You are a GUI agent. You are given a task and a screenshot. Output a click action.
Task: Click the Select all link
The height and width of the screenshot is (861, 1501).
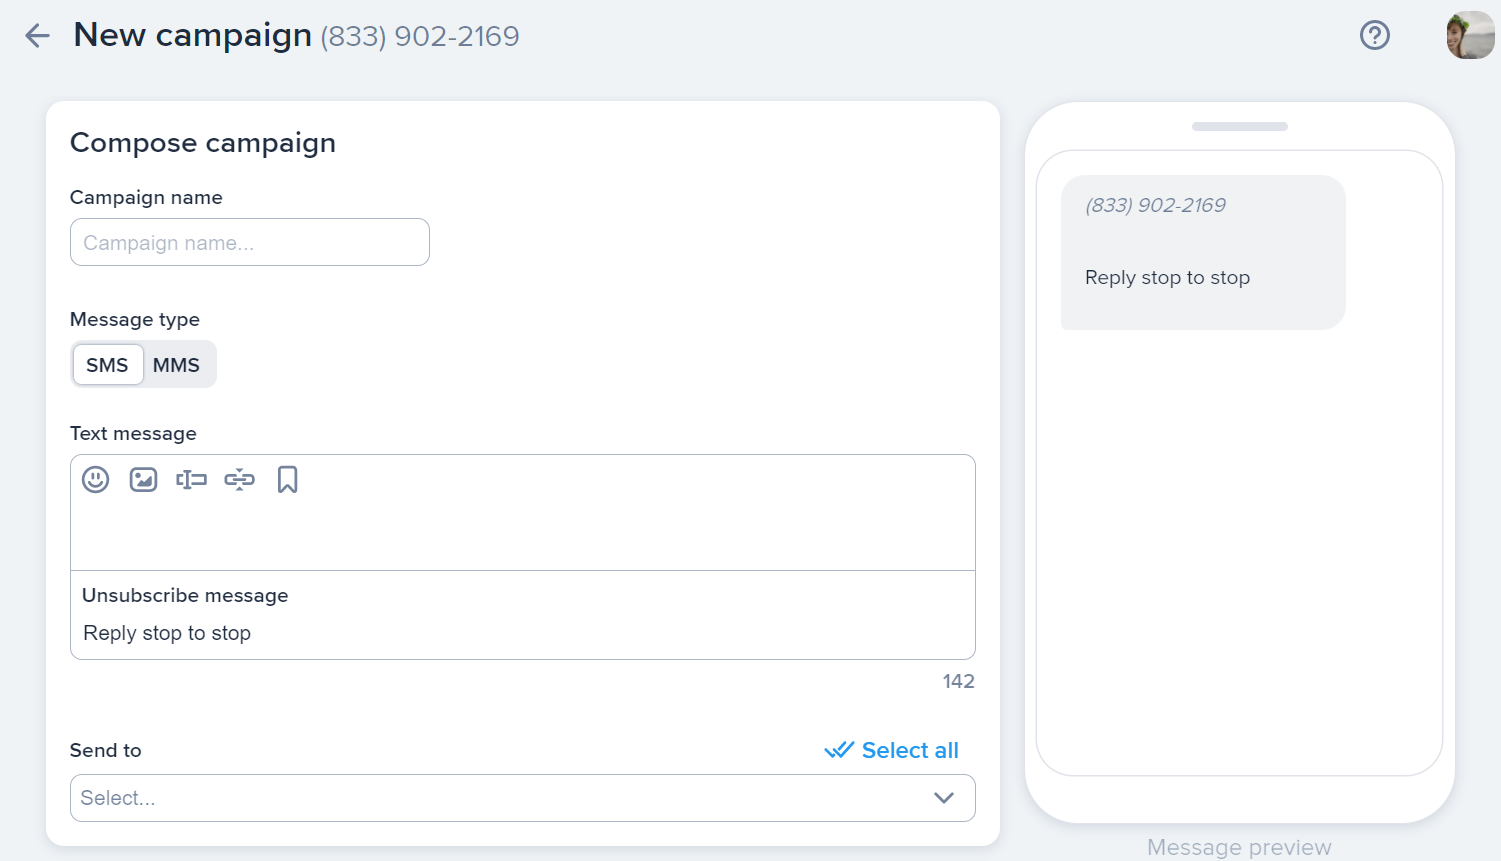coord(909,749)
